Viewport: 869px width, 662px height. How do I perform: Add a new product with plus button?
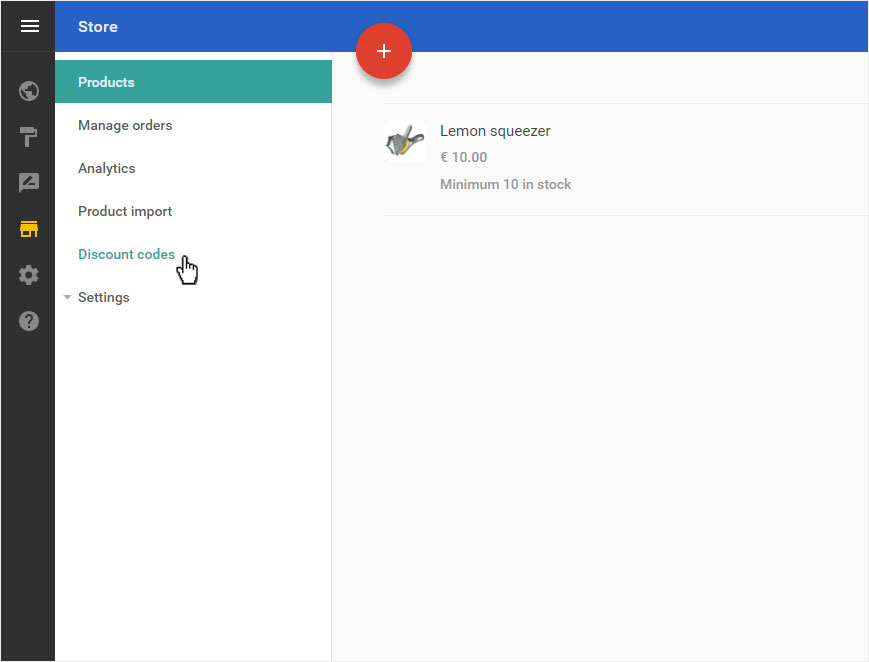(384, 51)
